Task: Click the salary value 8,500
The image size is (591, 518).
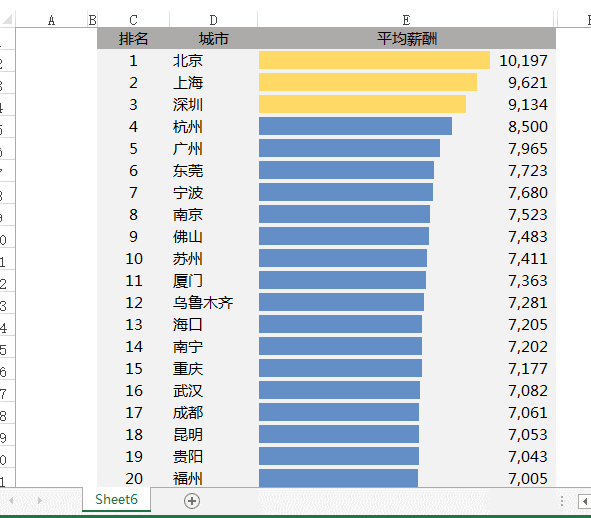Action: tap(527, 126)
